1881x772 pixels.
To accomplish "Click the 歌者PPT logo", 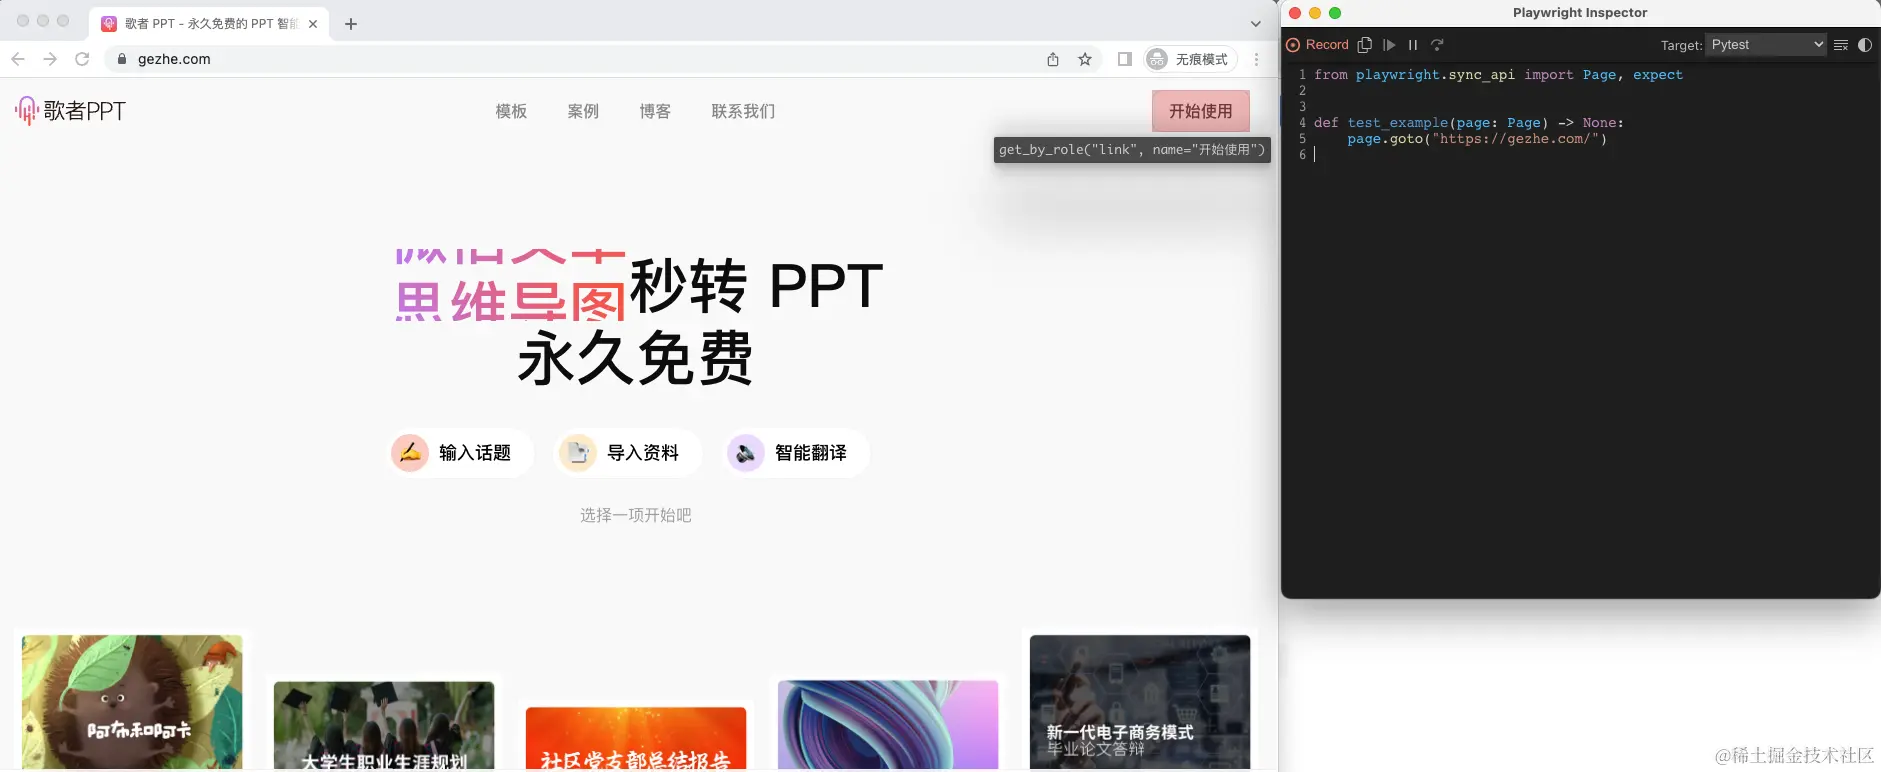I will (70, 111).
